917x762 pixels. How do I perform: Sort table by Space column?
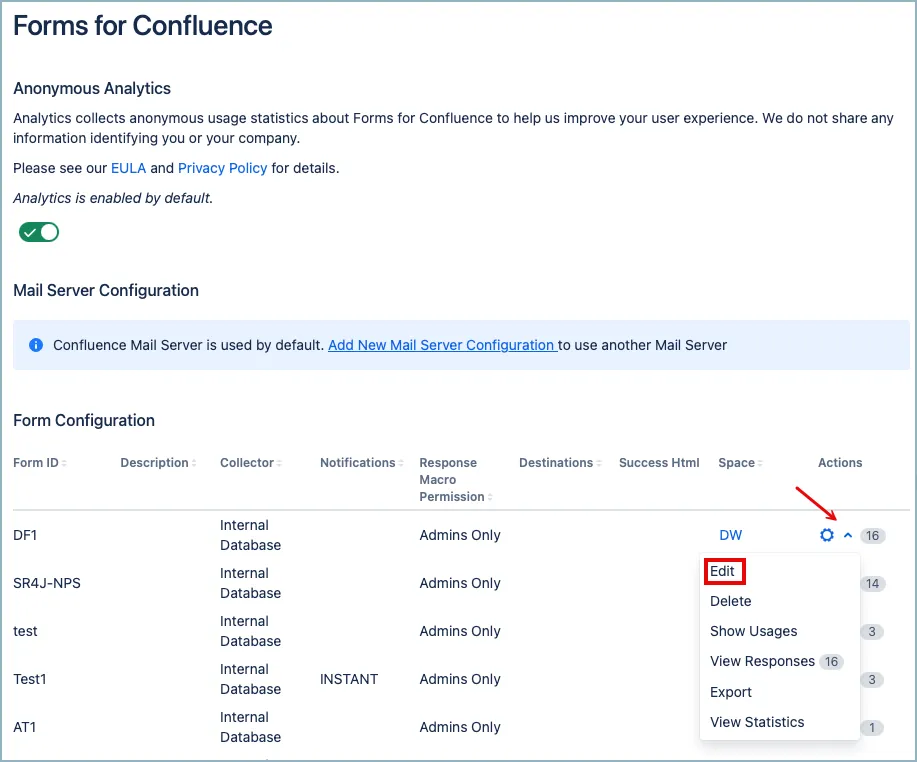(740, 463)
